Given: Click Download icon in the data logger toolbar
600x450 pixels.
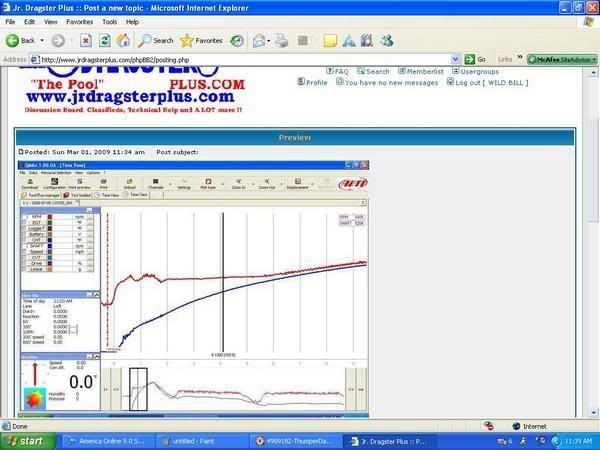Looking at the screenshot, I should point(30,184).
